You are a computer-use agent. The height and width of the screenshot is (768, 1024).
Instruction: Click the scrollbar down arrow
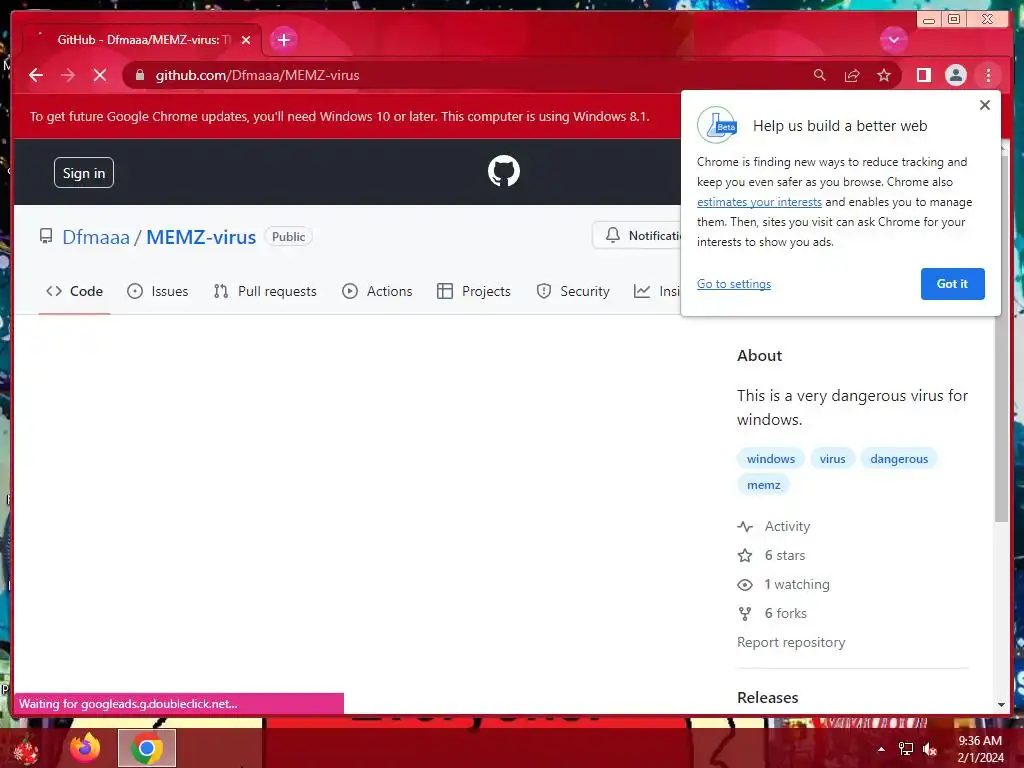pyautogui.click(x=1001, y=705)
